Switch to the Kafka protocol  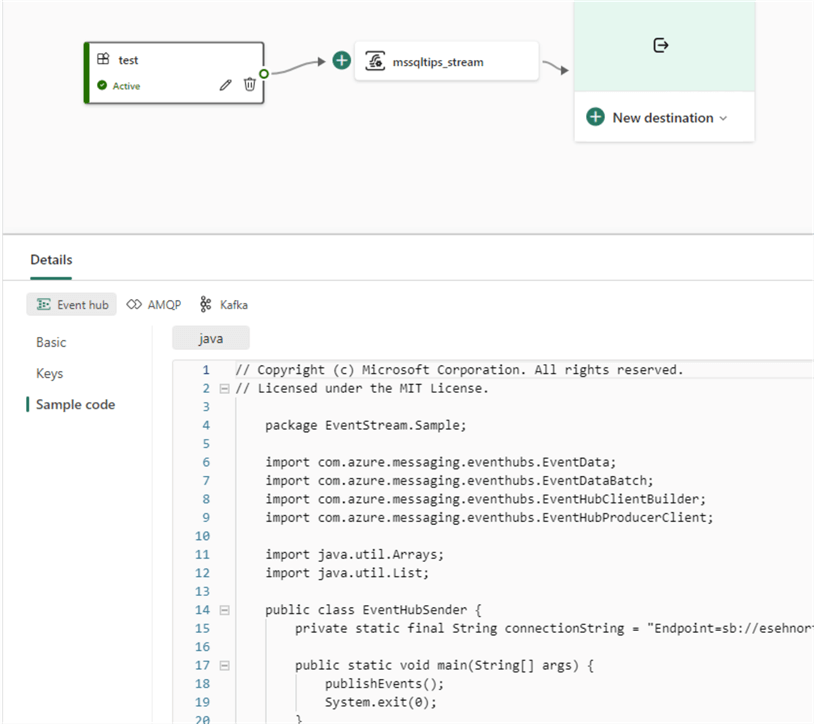pos(224,304)
